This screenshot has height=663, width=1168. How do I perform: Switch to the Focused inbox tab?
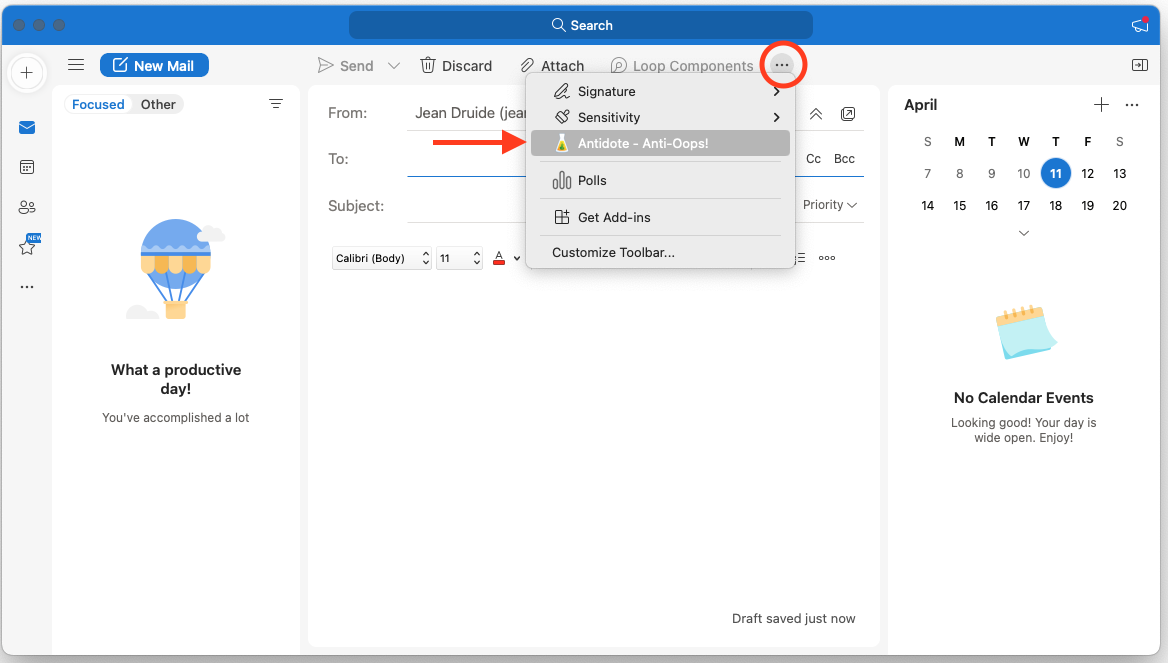[x=98, y=104]
